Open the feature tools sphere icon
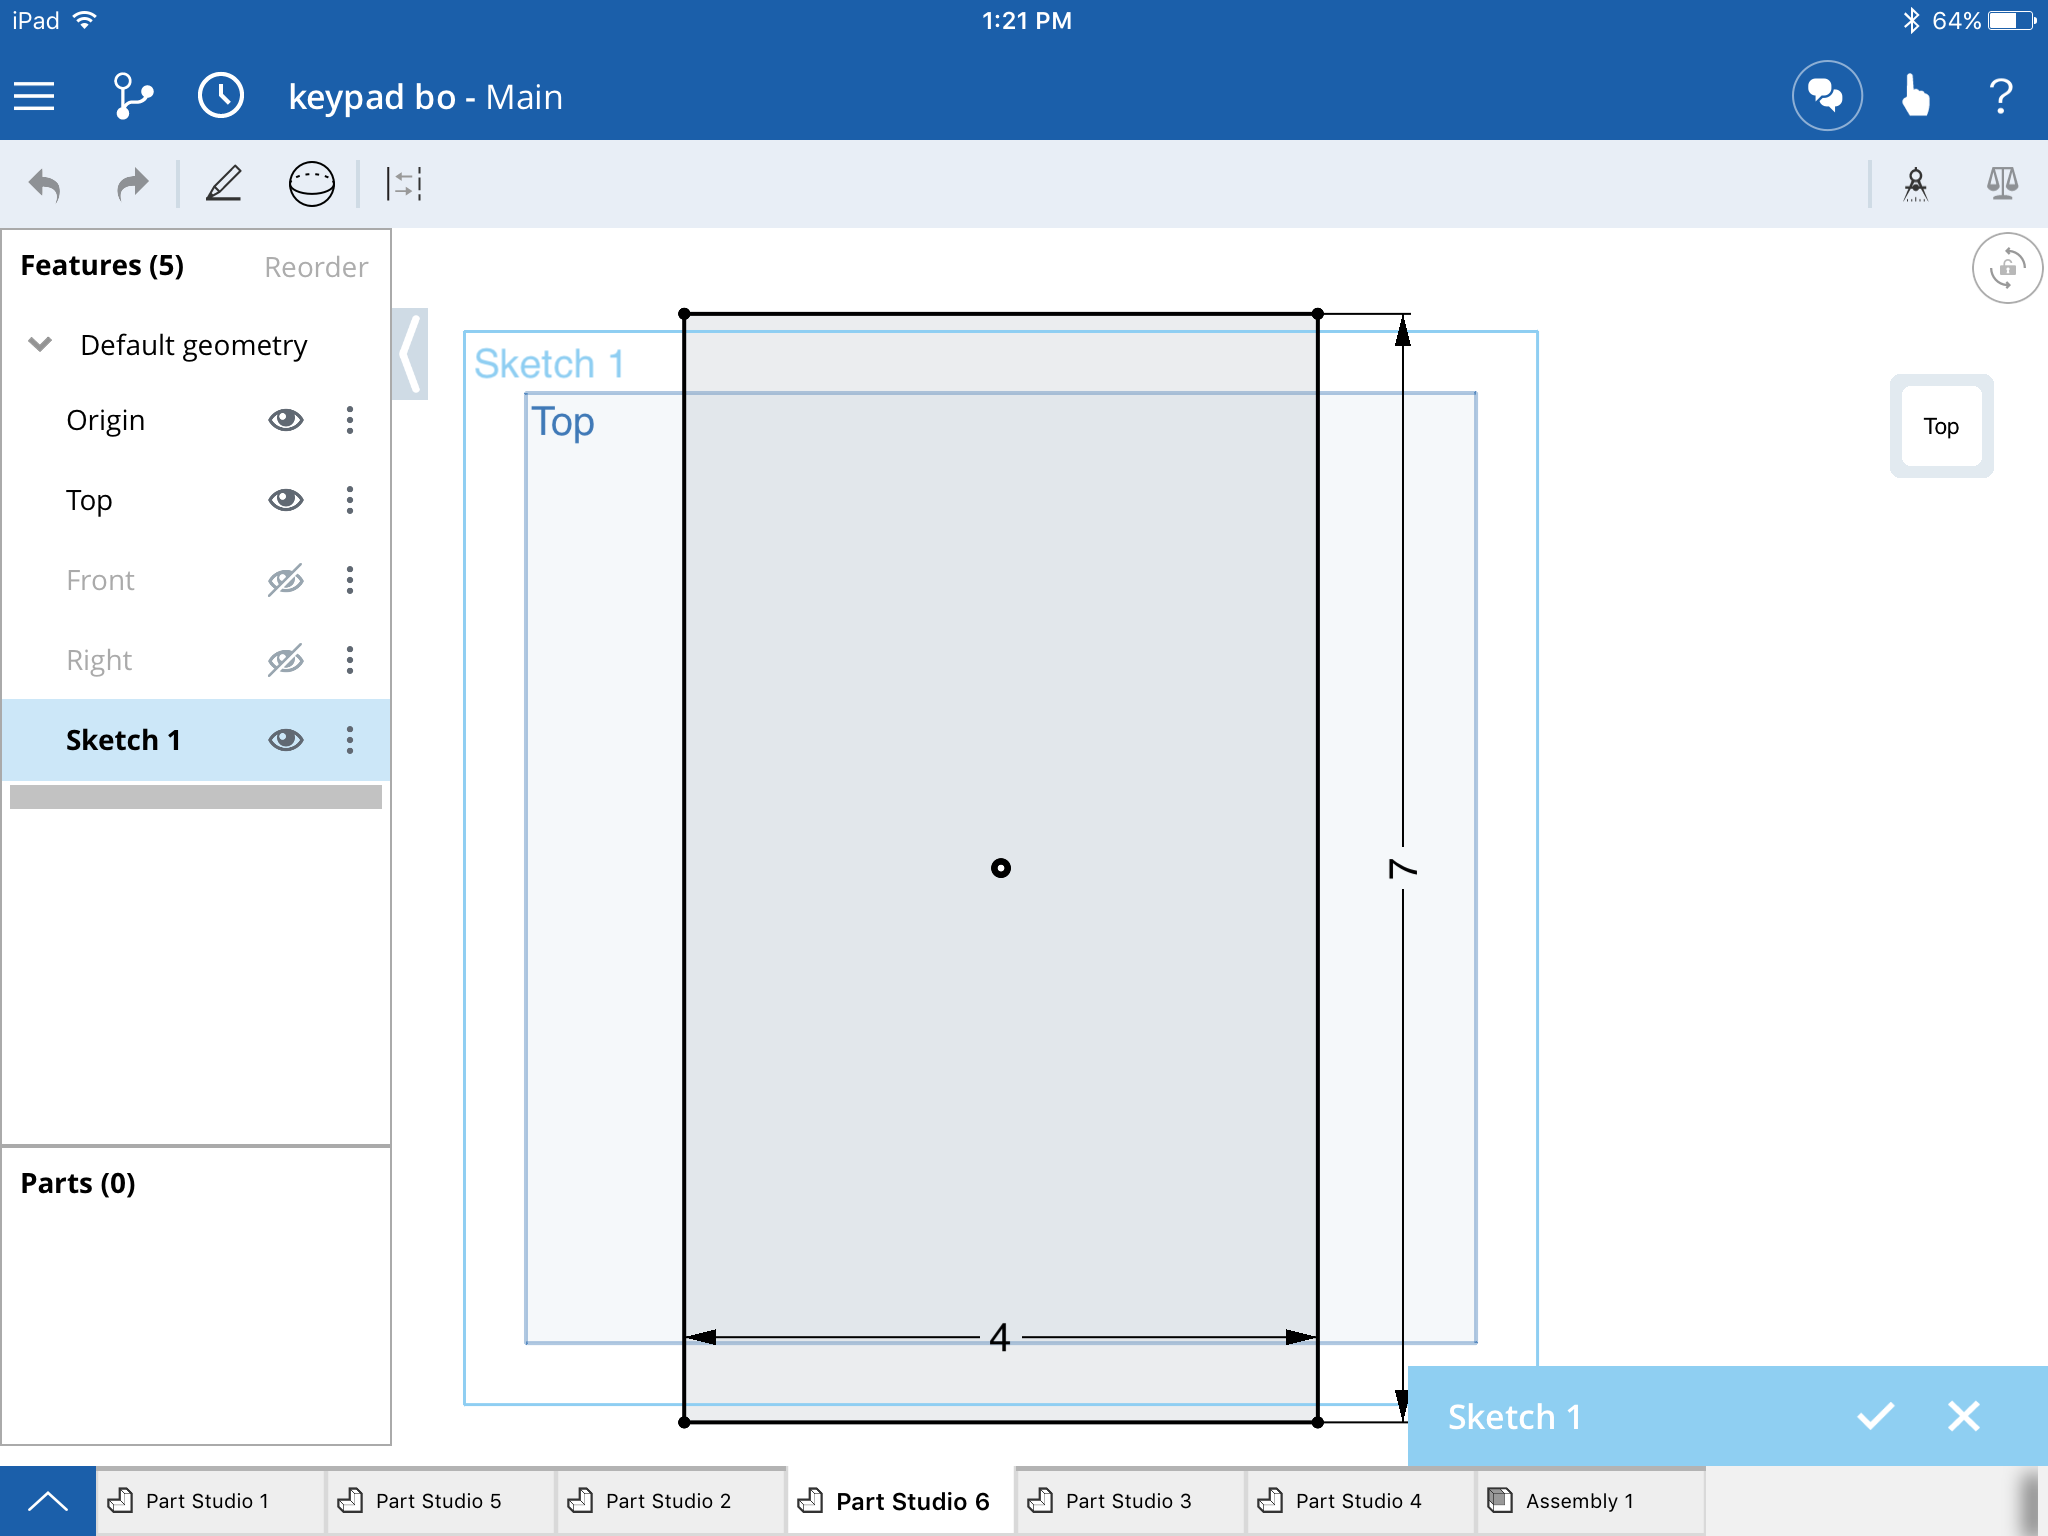The height and width of the screenshot is (1536, 2048). [x=311, y=184]
